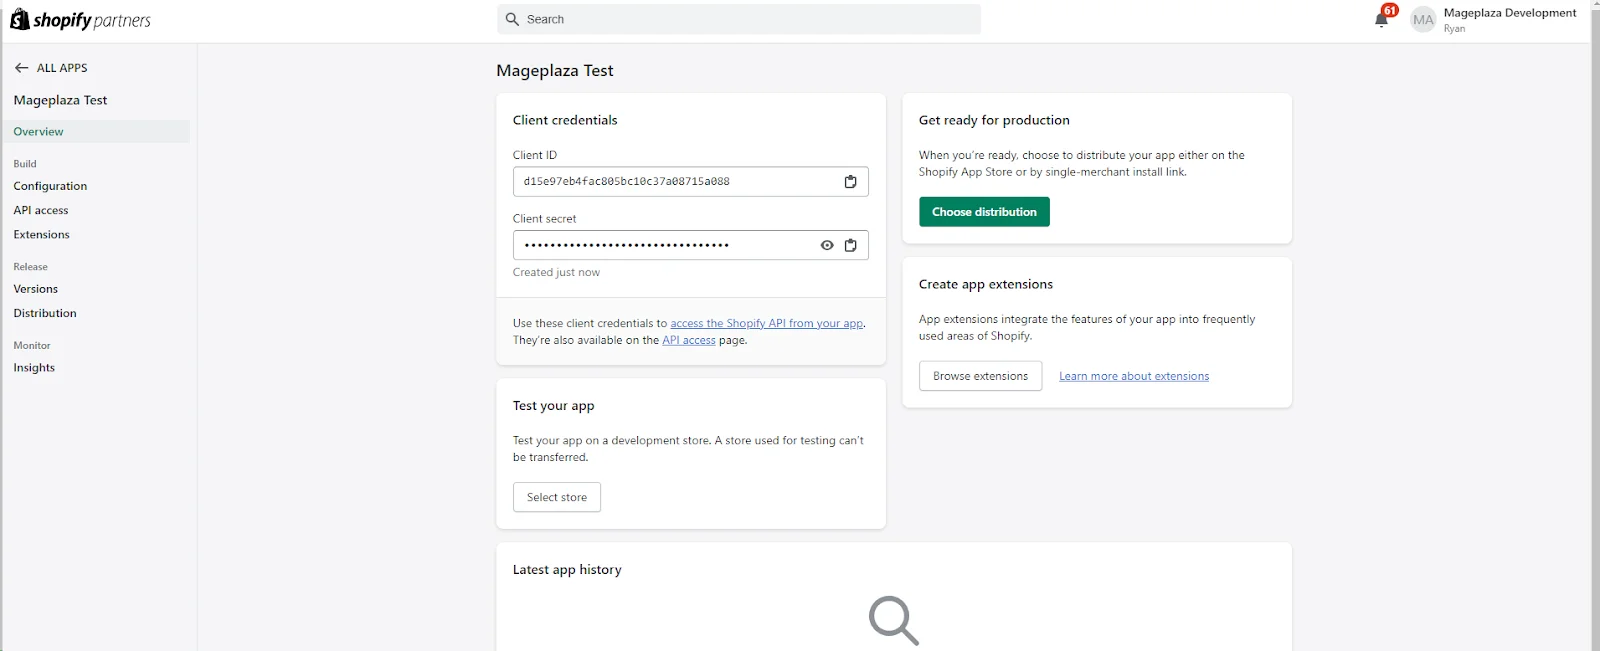The width and height of the screenshot is (1600, 651).
Task: Open the Overview sidebar item
Action: click(x=96, y=132)
